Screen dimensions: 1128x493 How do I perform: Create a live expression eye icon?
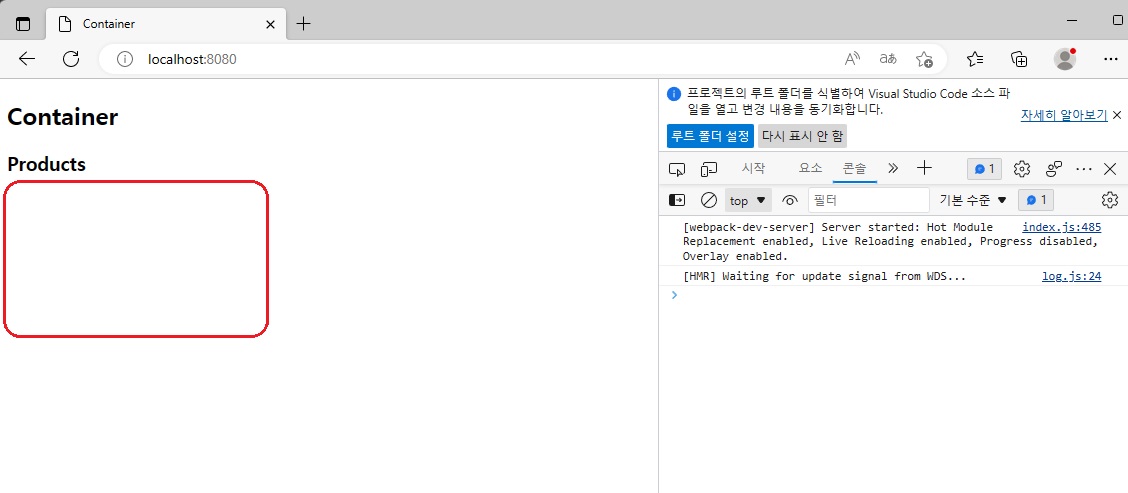[791, 200]
